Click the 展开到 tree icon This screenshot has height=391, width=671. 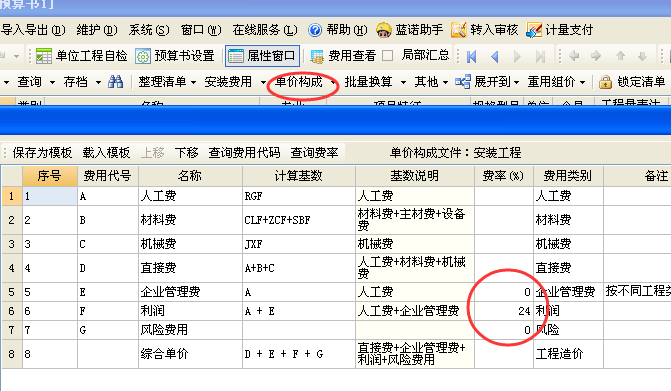point(463,81)
